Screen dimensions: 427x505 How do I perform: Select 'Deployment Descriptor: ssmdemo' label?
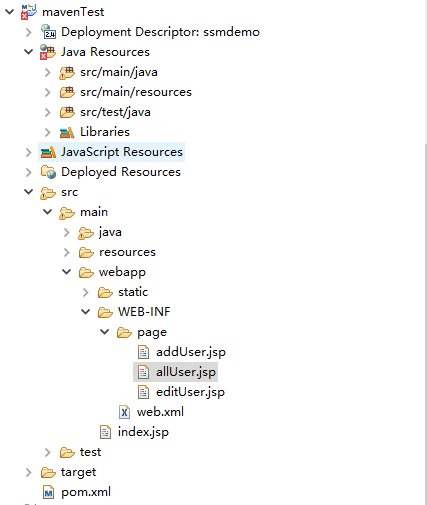pyautogui.click(x=160, y=32)
